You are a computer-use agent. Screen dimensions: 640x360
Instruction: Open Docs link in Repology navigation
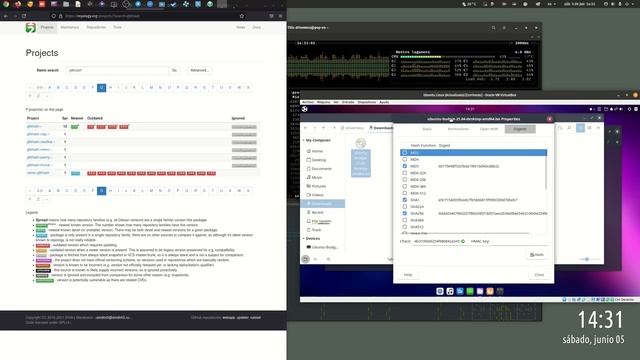256,27
